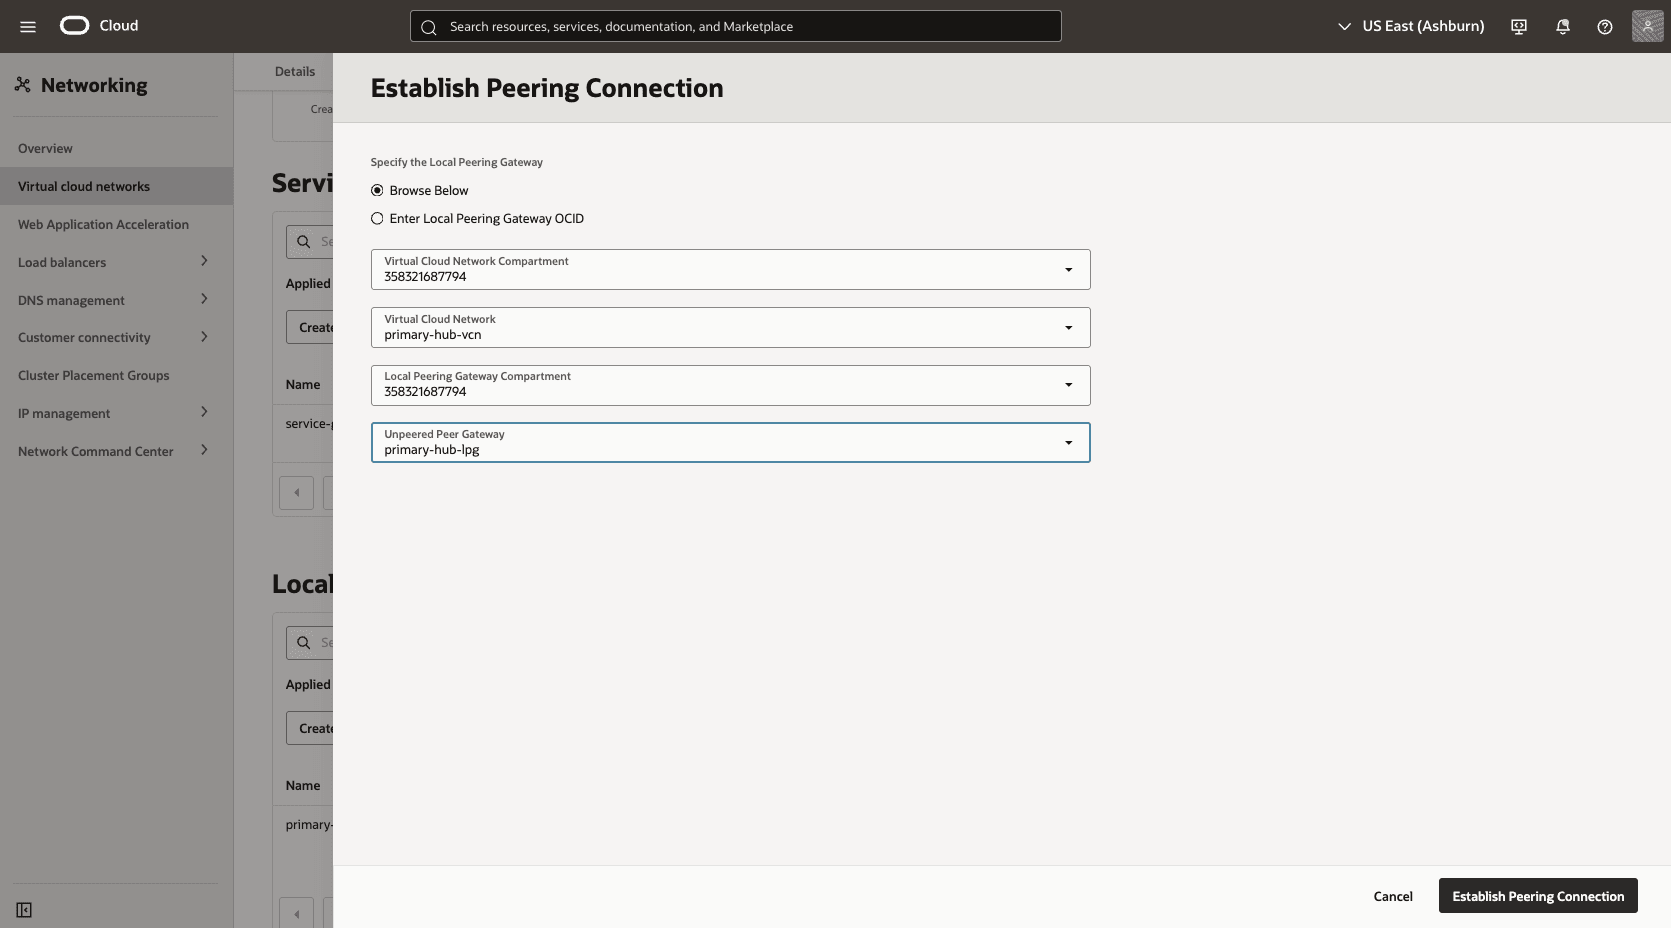Open the help icon
Screen dimensions: 1671x928
(x=1604, y=26)
